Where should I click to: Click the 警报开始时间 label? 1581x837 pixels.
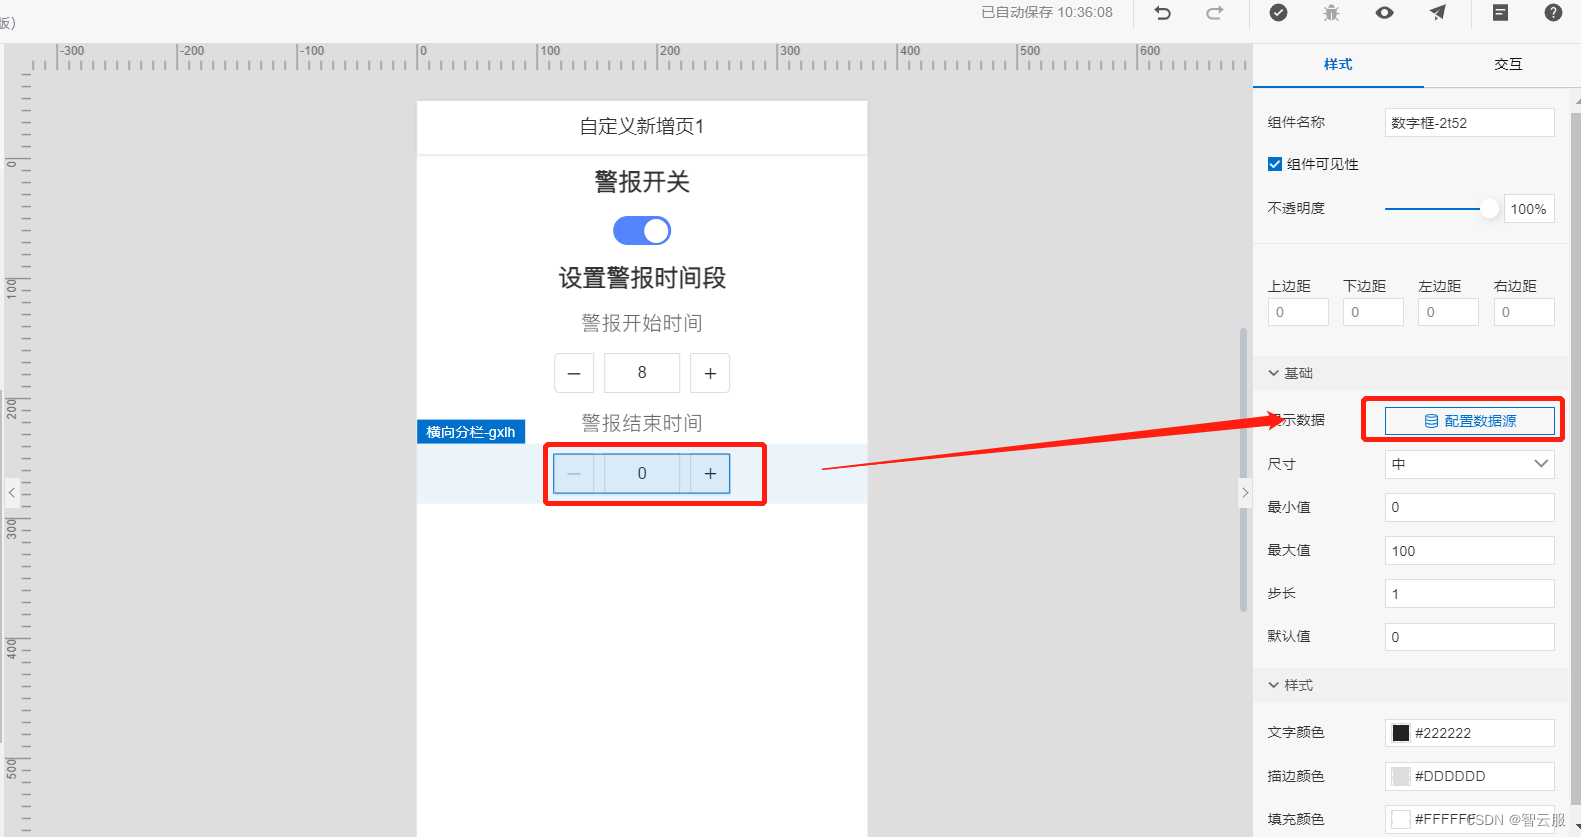click(x=642, y=323)
